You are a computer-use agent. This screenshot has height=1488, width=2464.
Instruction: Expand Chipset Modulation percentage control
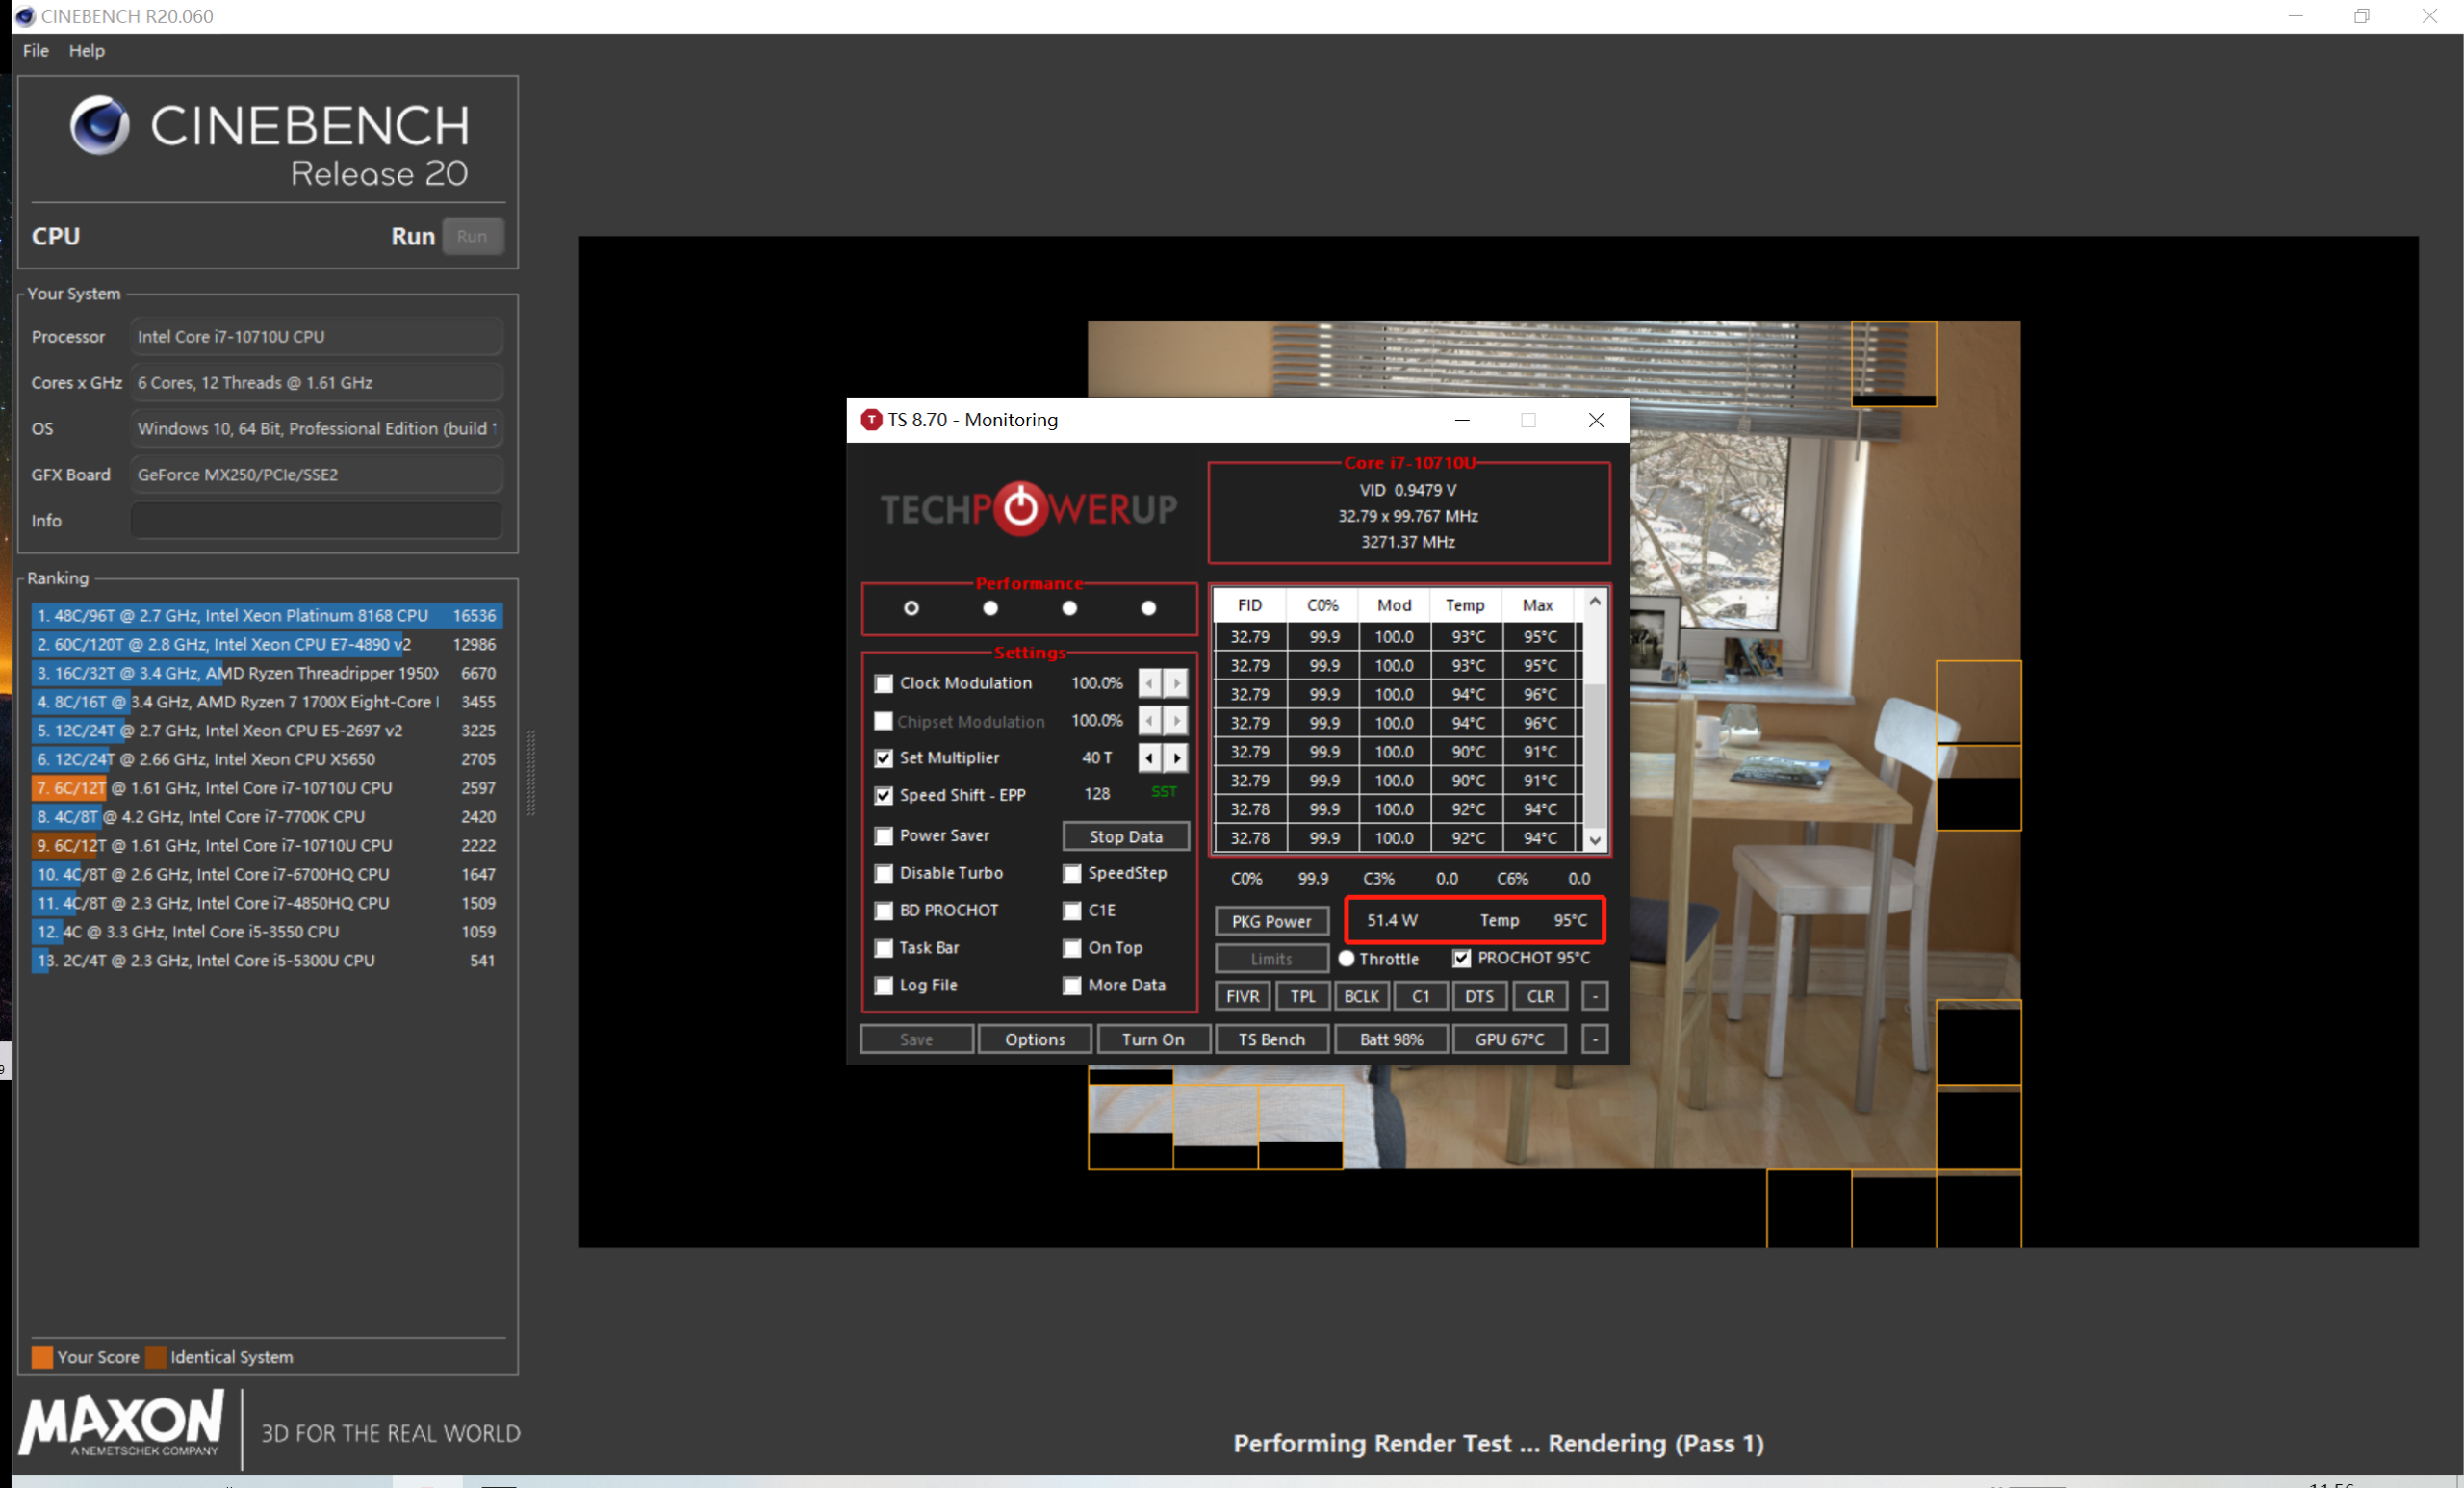pyautogui.click(x=1179, y=722)
